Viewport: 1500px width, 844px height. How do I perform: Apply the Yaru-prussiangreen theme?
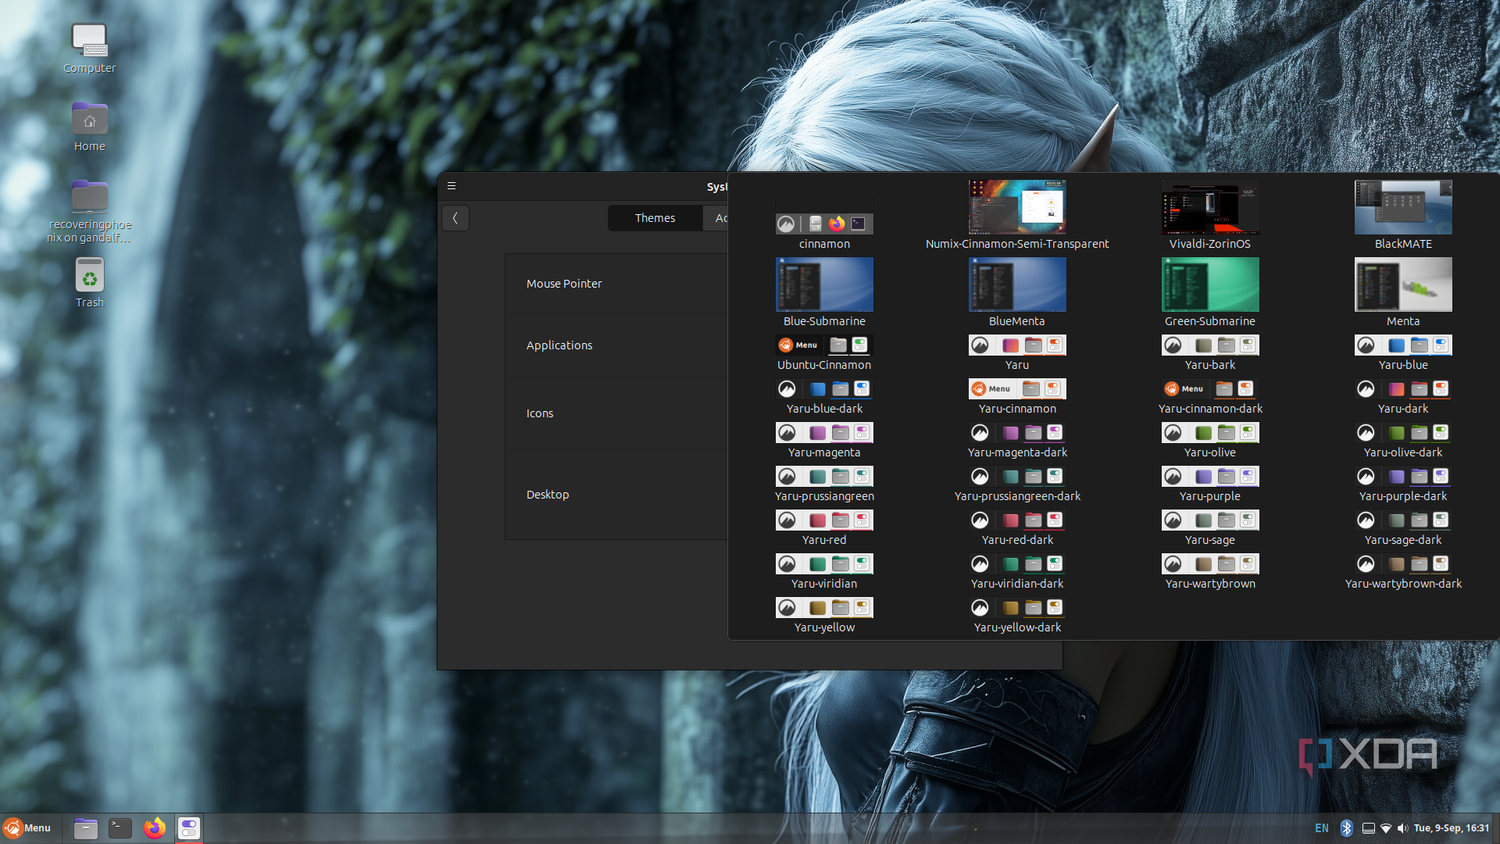coord(824,485)
